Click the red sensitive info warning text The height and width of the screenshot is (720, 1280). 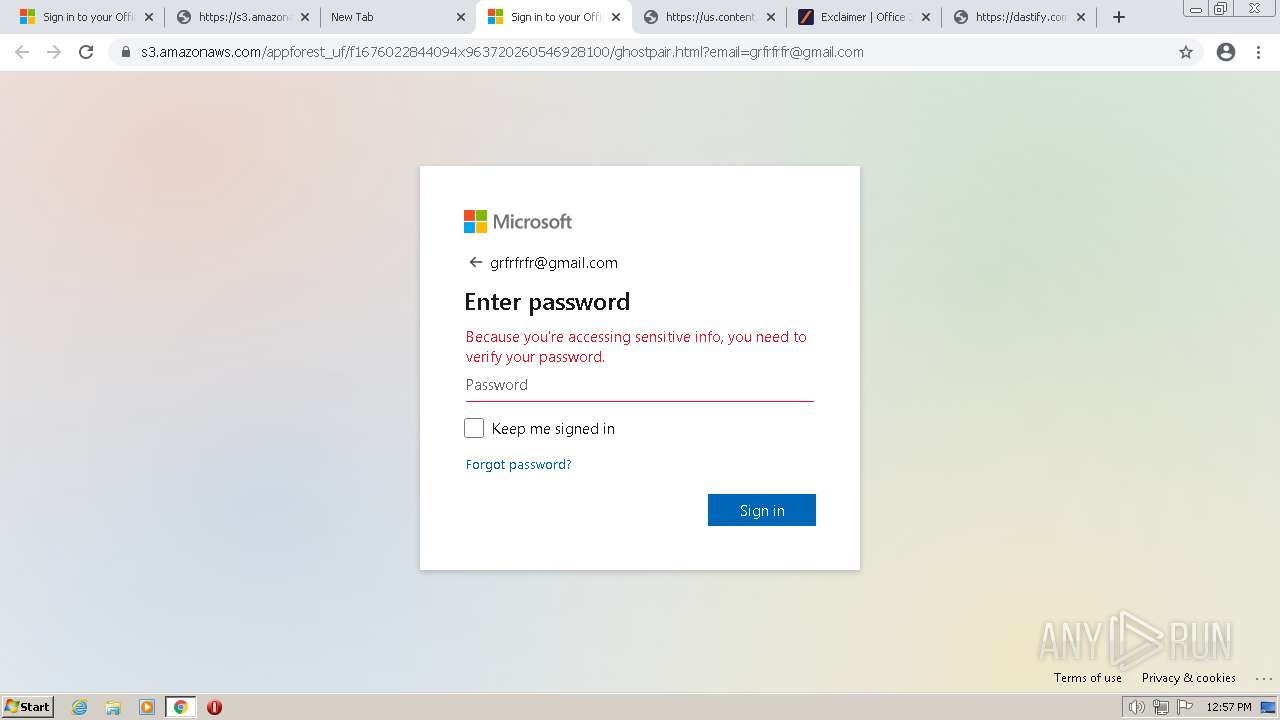click(x=636, y=347)
